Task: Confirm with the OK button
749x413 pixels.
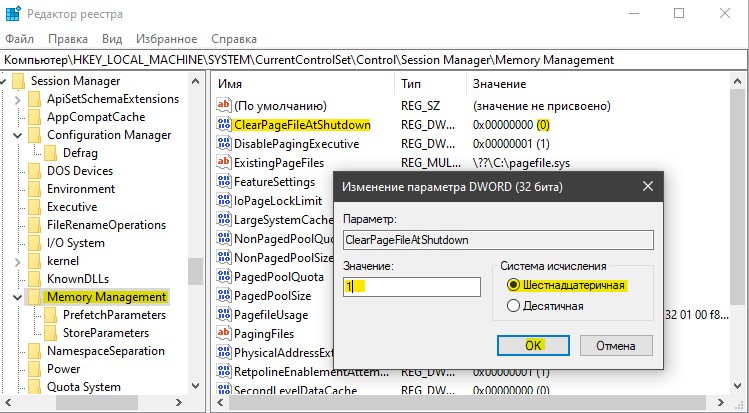Action: coord(533,345)
